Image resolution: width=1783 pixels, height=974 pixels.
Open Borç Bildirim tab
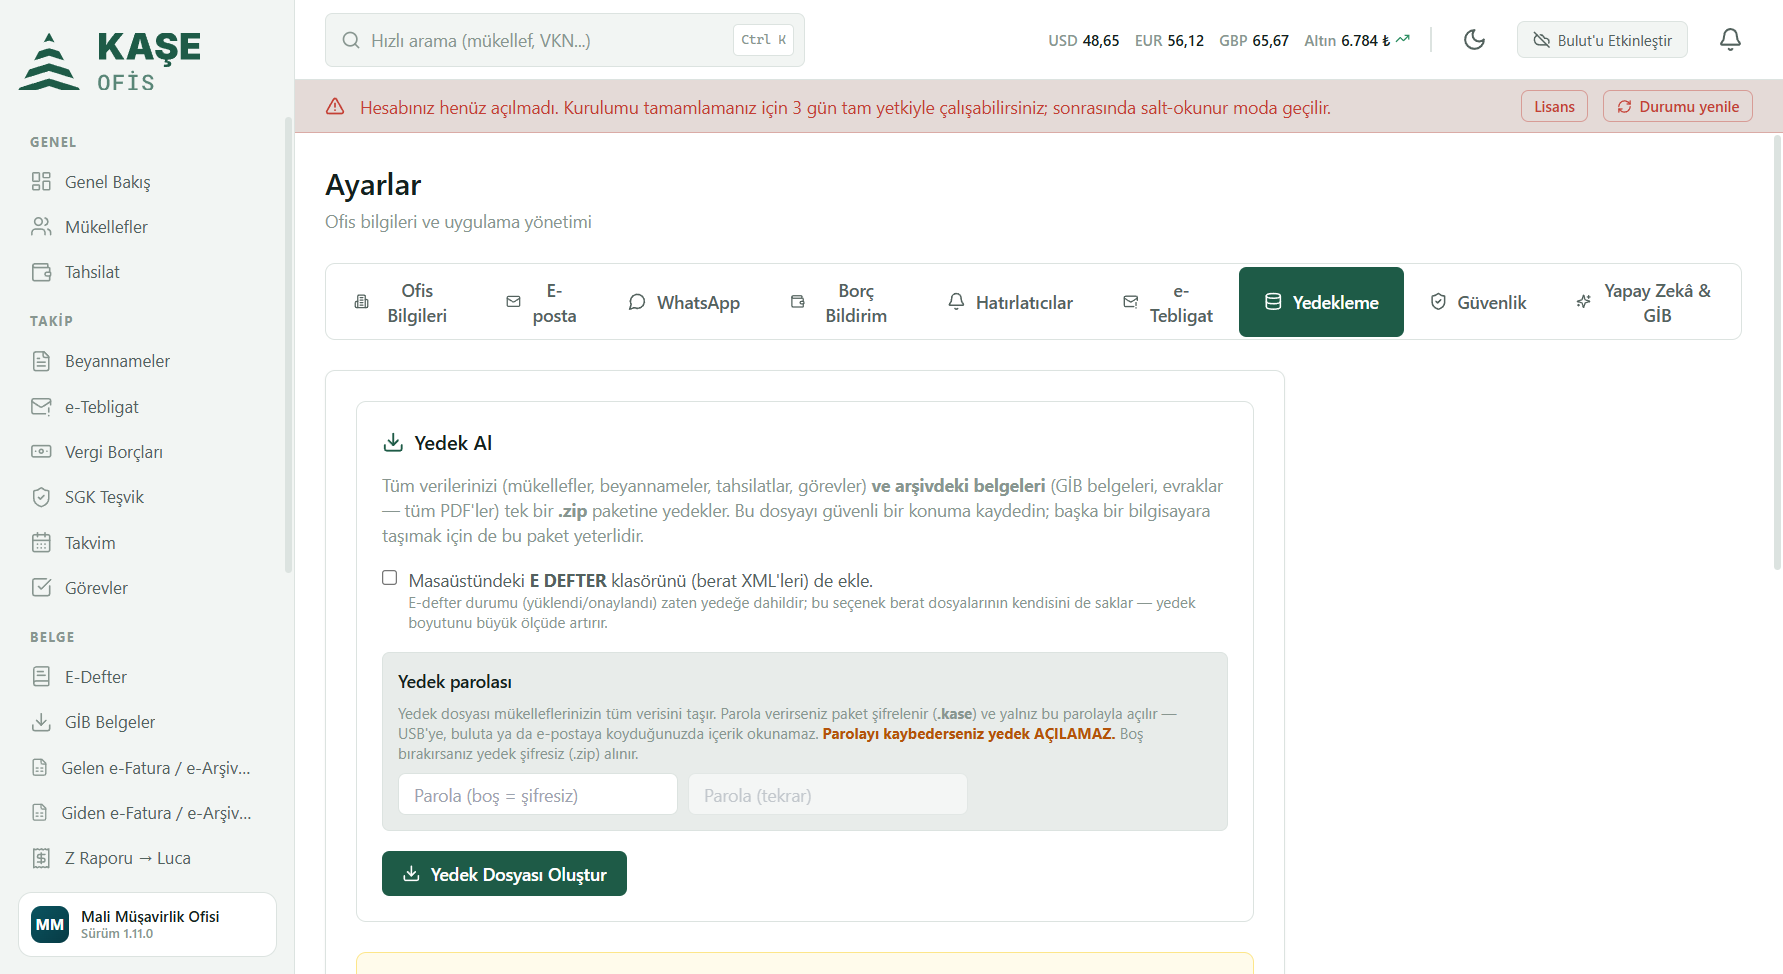coord(840,302)
